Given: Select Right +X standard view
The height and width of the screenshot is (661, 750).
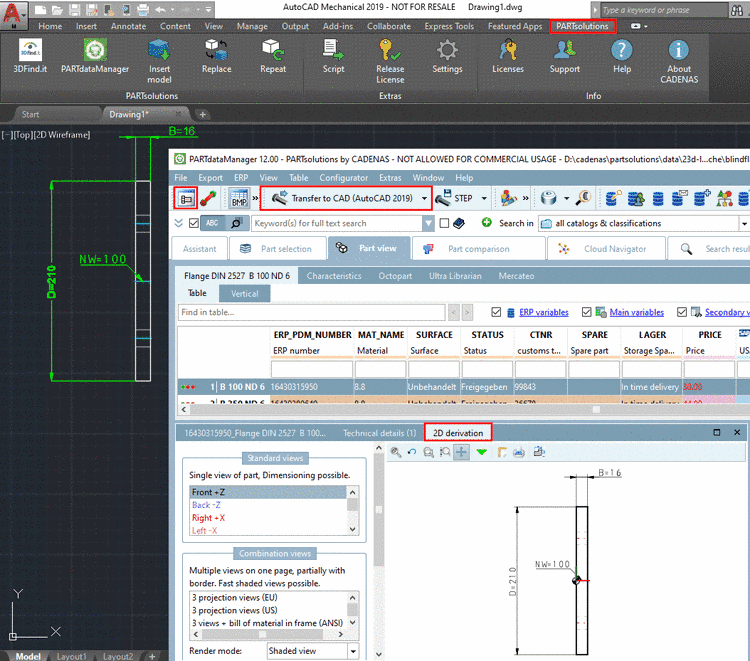Looking at the screenshot, I should 209,518.
